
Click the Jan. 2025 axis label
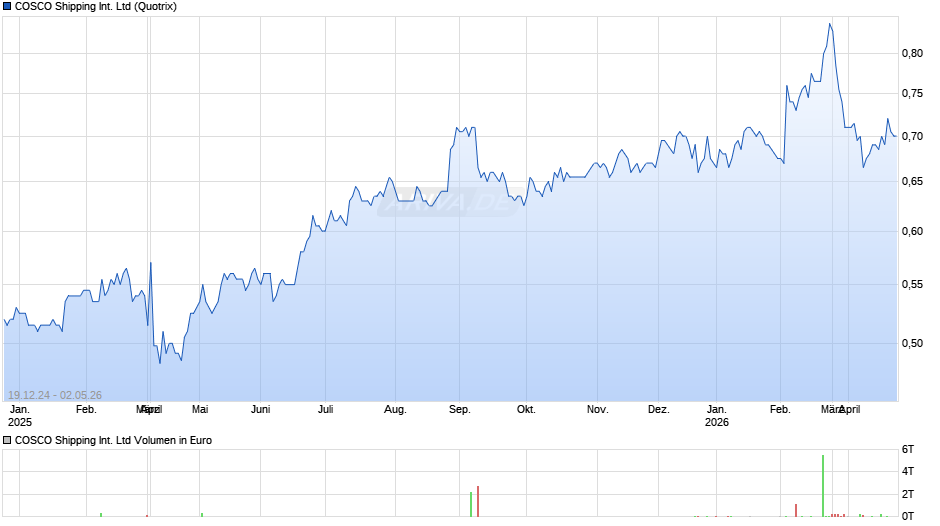pyautogui.click(x=20, y=416)
